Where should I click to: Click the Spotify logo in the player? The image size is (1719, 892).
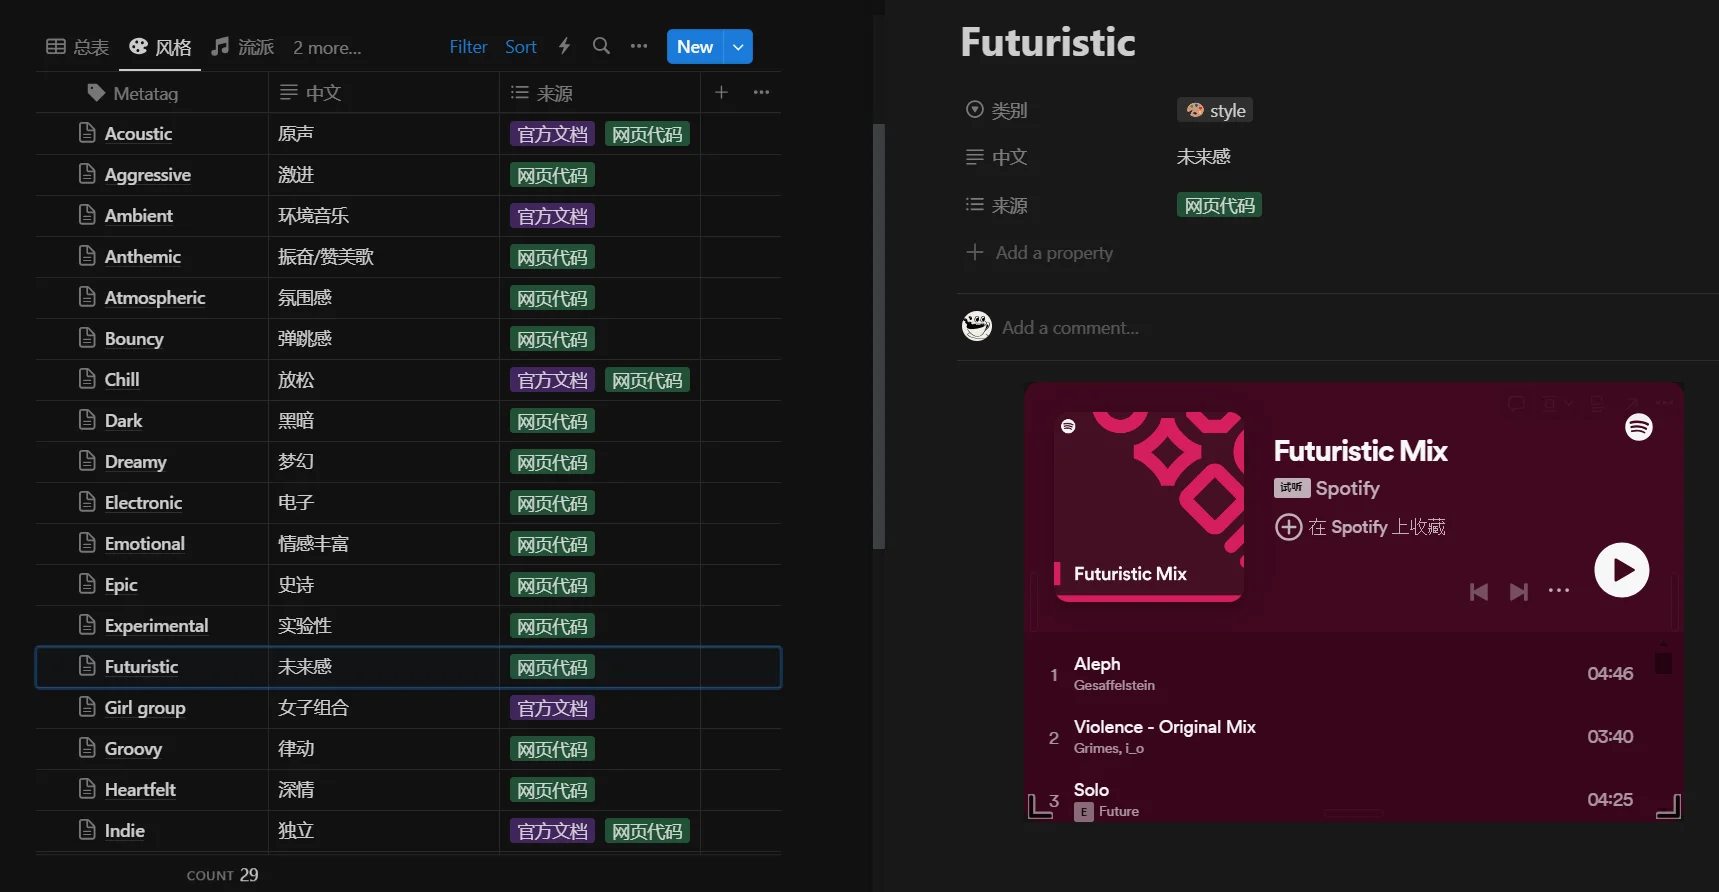pos(1638,427)
